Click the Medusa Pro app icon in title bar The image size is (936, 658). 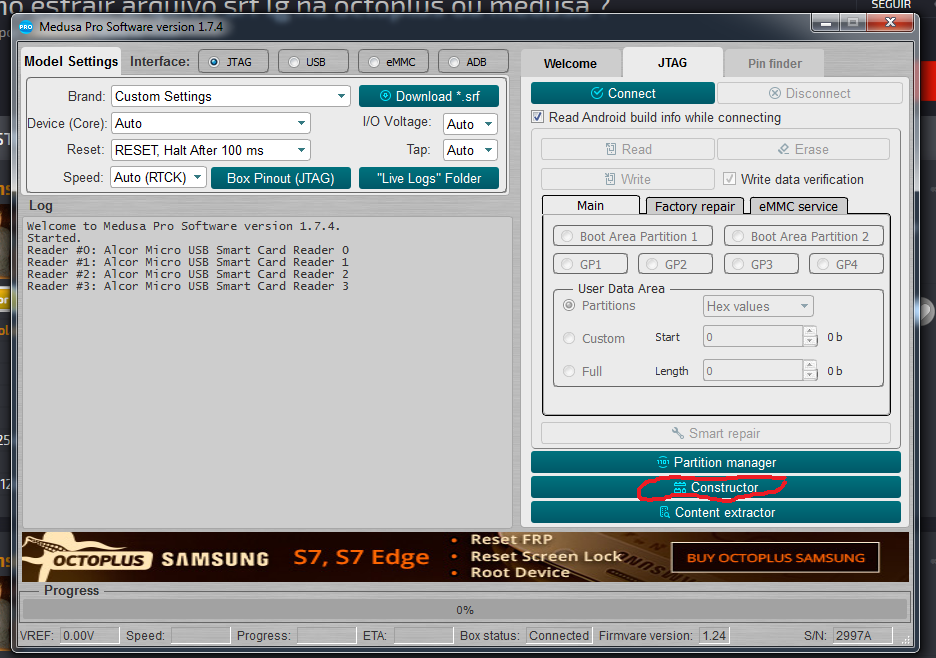tap(26, 27)
